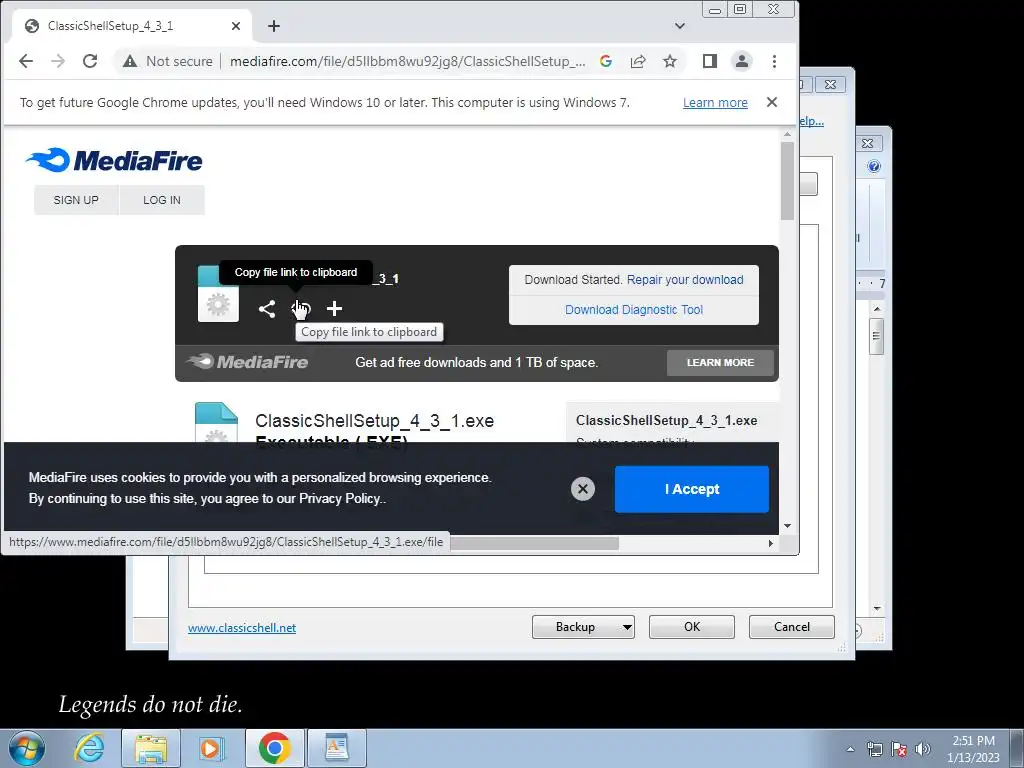Click the help question mark icon in rear window

[x=874, y=167]
